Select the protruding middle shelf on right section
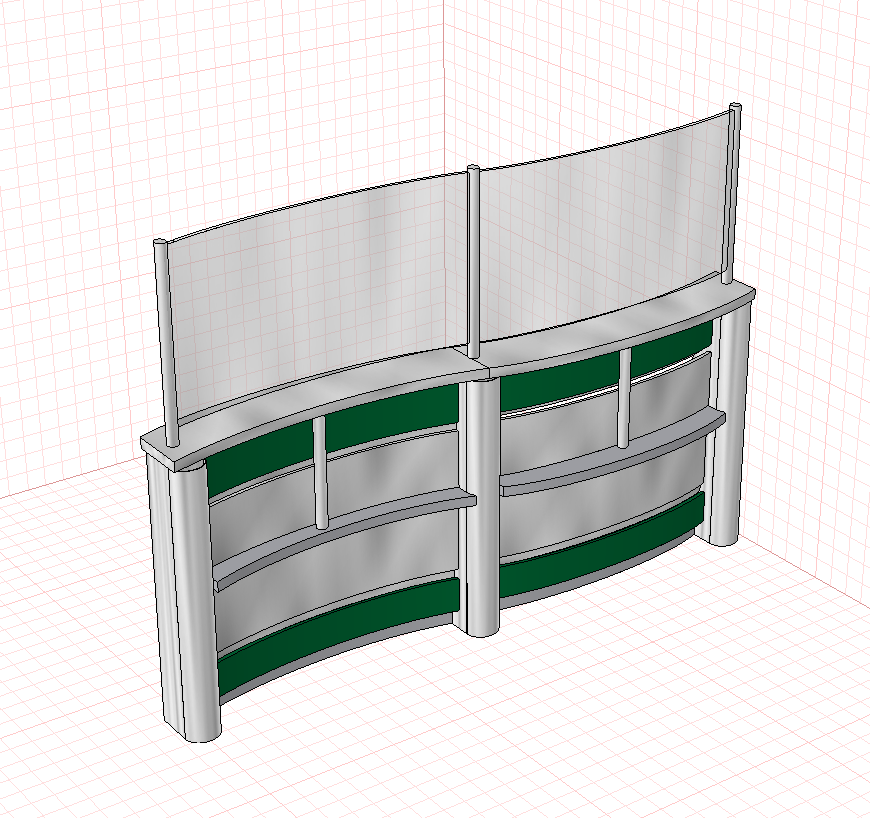The image size is (870, 818). point(613,452)
